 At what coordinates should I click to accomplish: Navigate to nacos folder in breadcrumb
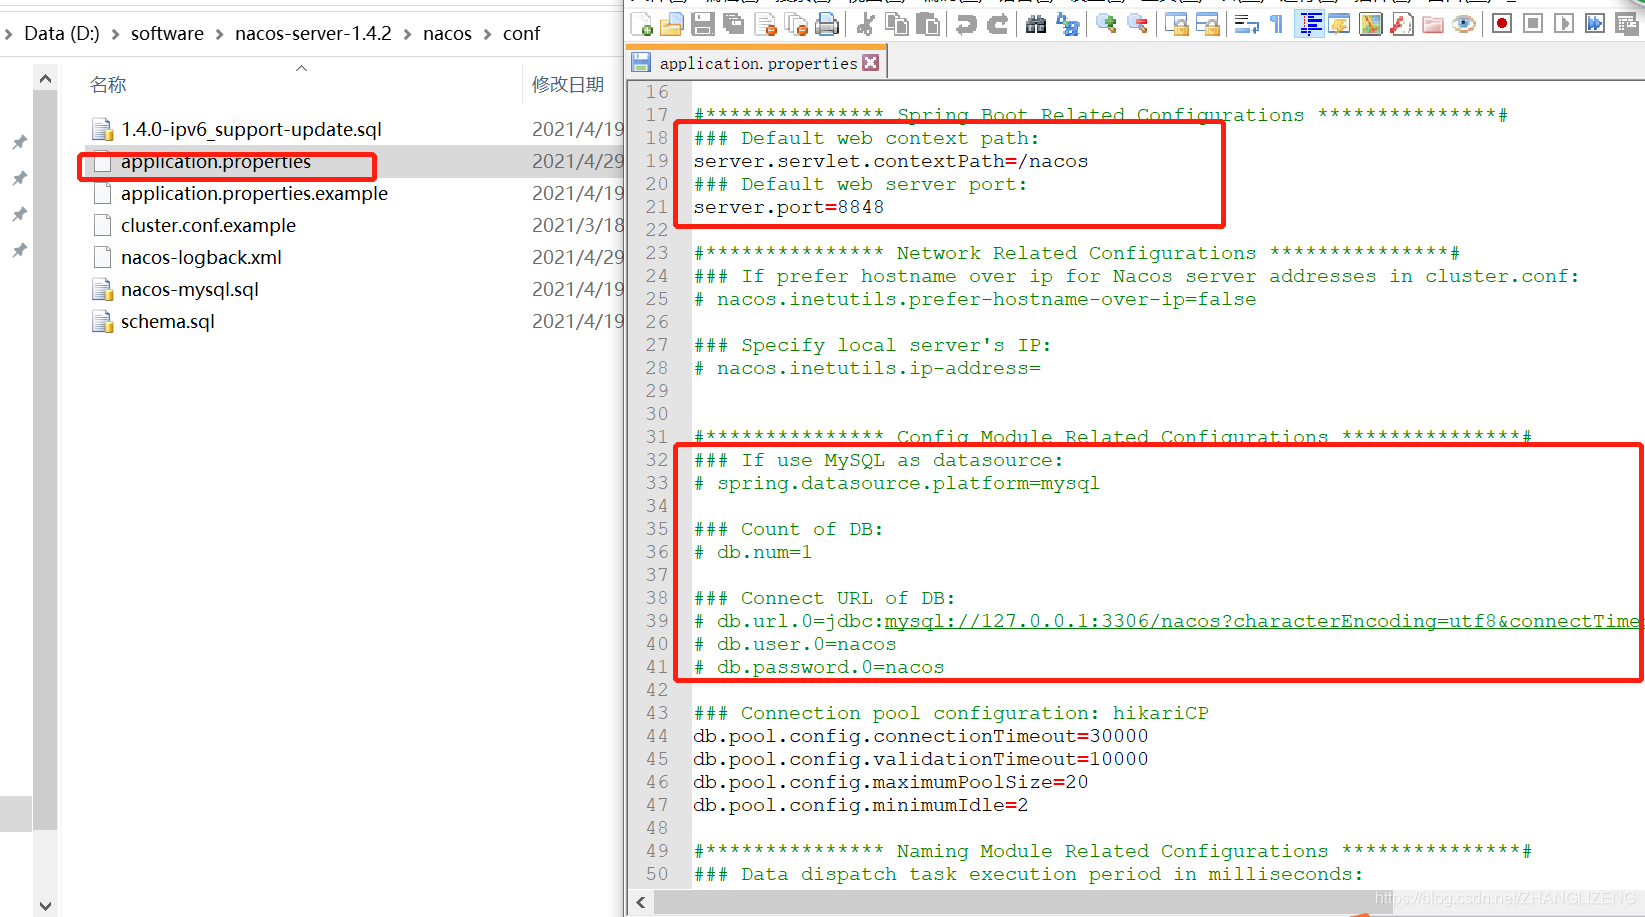pyautogui.click(x=447, y=34)
